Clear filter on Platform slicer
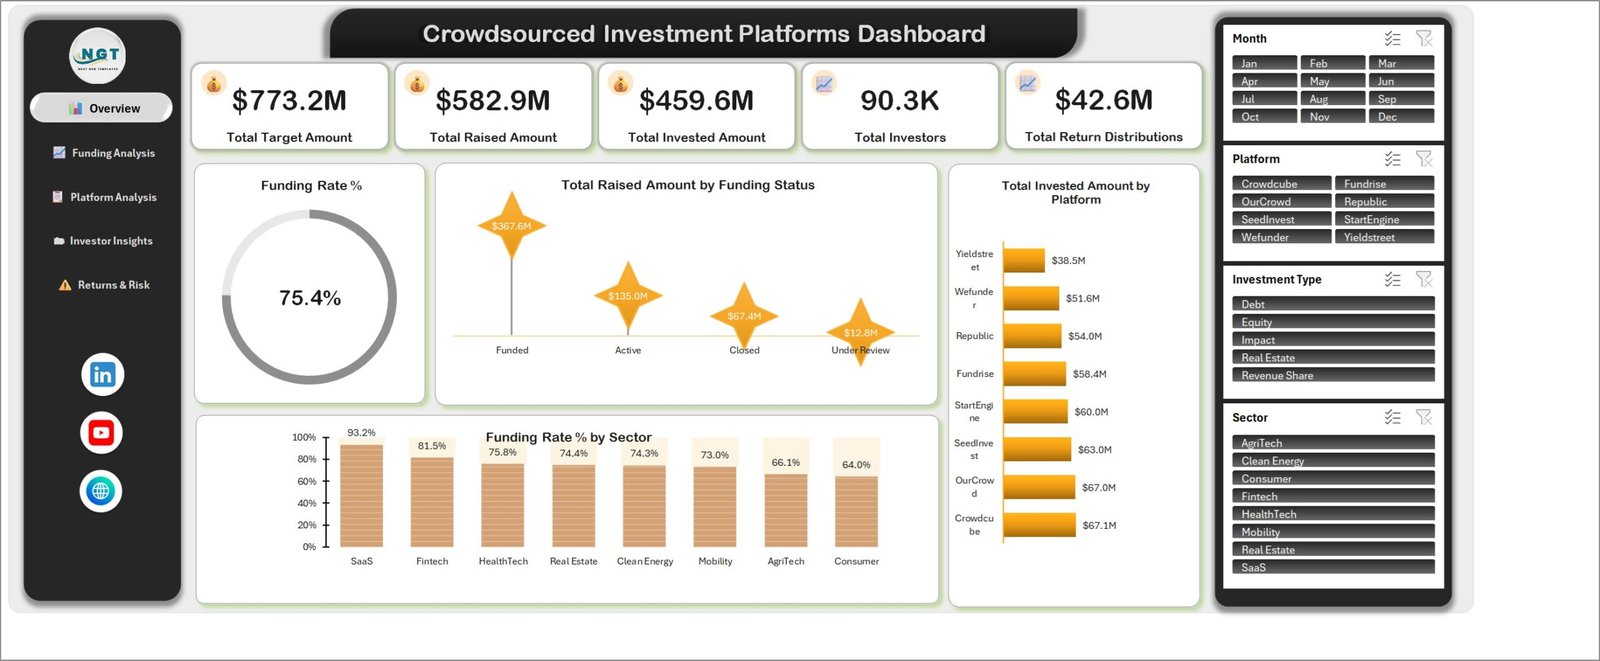Image resolution: width=1600 pixels, height=661 pixels. (x=1424, y=159)
